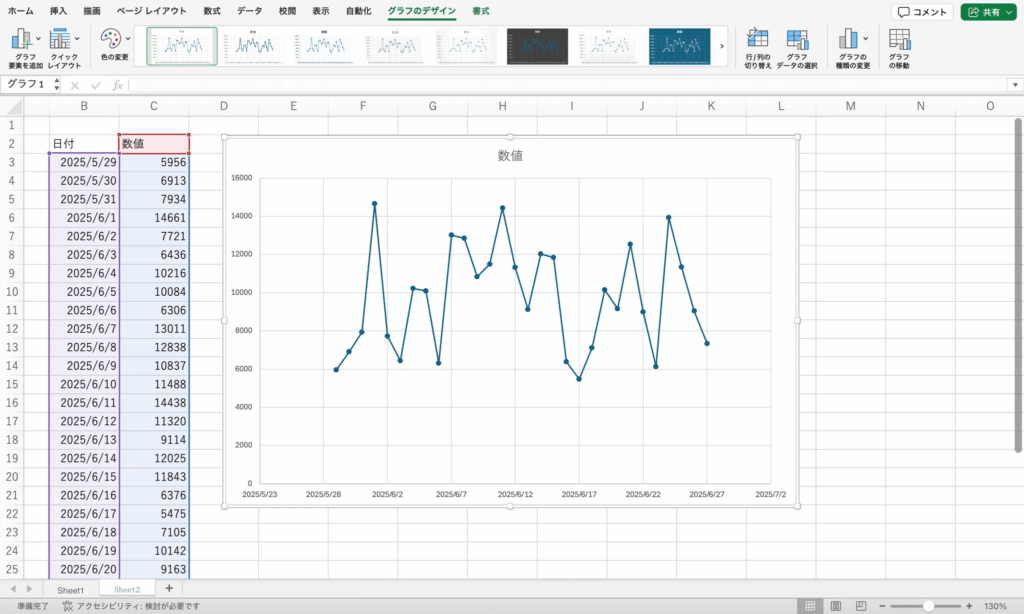The width and height of the screenshot is (1024, 614).
Task: Click the chart title 数値
Action: (510, 155)
